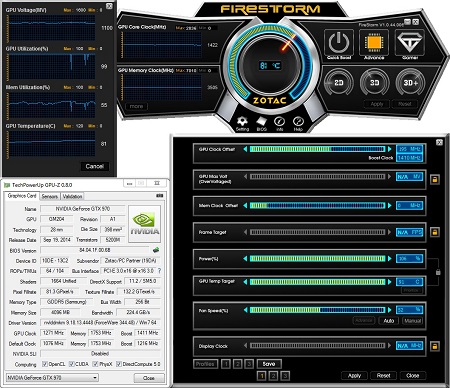Click the Bus Interface question mark
This screenshot has width=450, height=388.
pyautogui.click(x=159, y=271)
